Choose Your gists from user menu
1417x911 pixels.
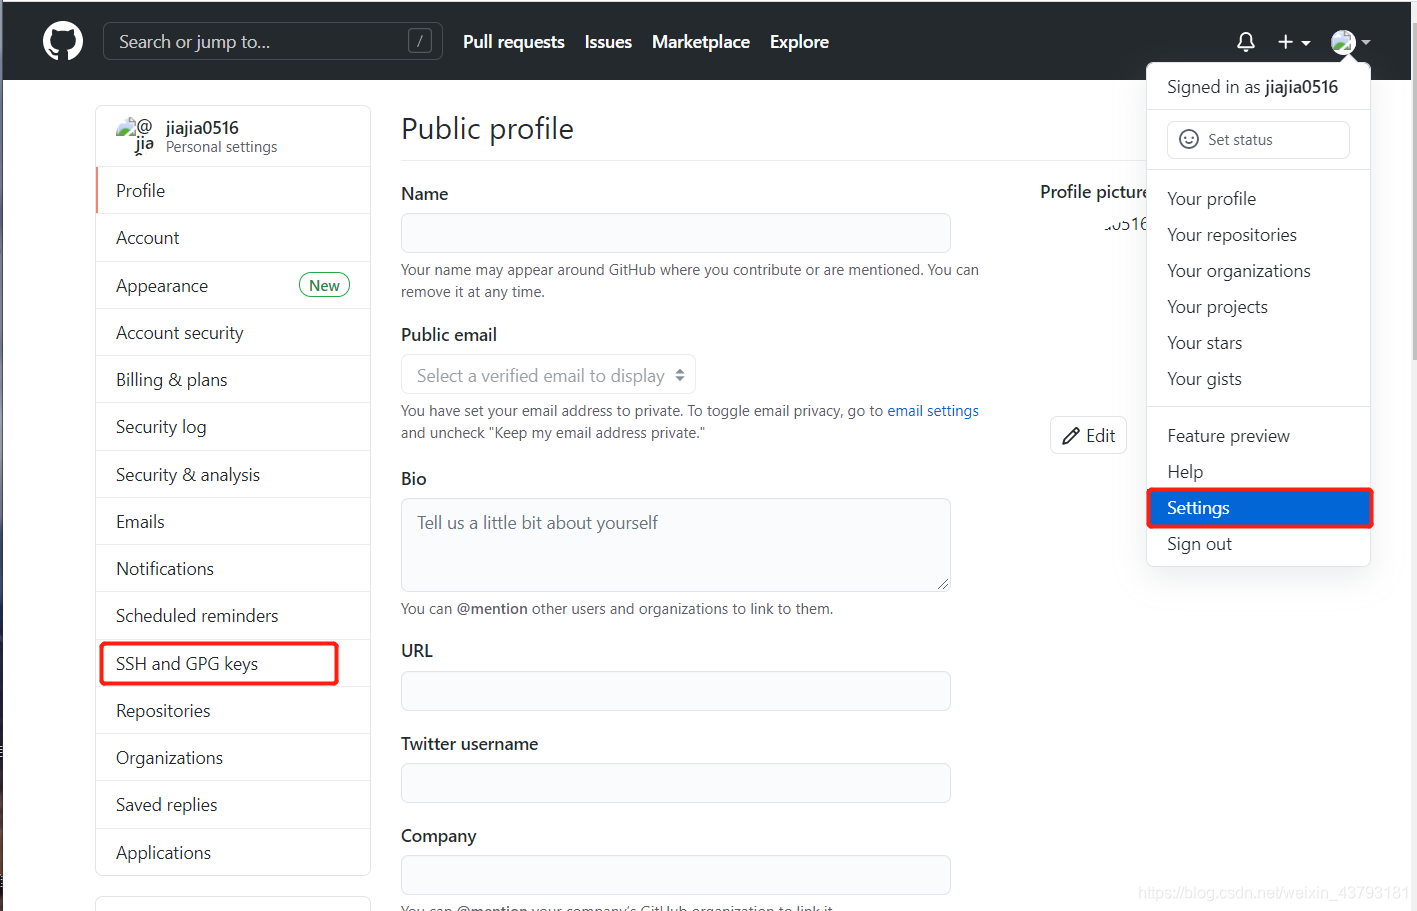tap(1258, 379)
